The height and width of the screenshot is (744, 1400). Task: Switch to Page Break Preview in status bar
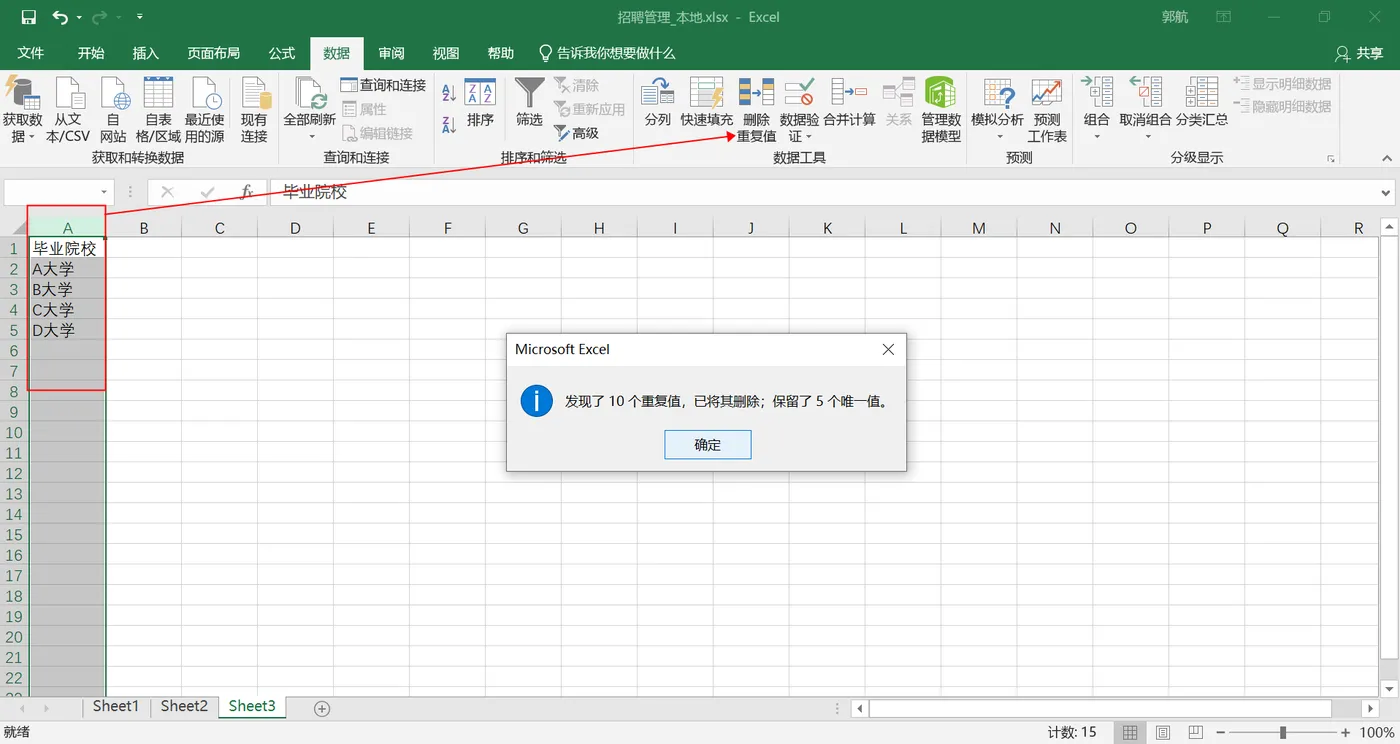pos(1196,733)
